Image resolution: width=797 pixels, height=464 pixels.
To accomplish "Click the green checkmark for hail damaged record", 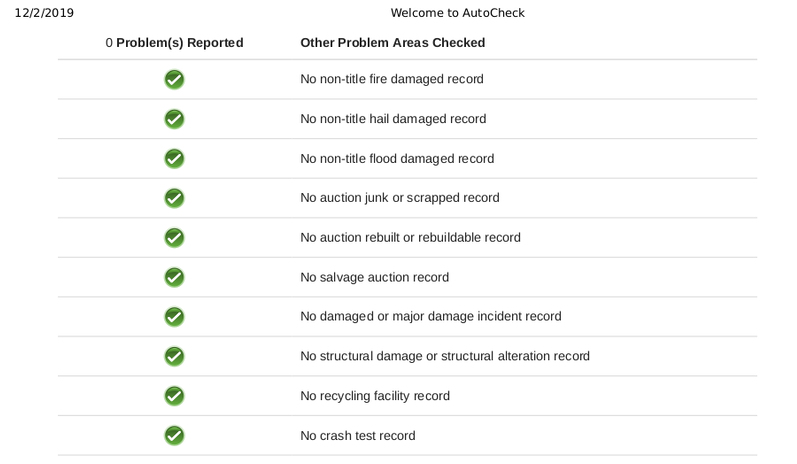I will coord(174,119).
